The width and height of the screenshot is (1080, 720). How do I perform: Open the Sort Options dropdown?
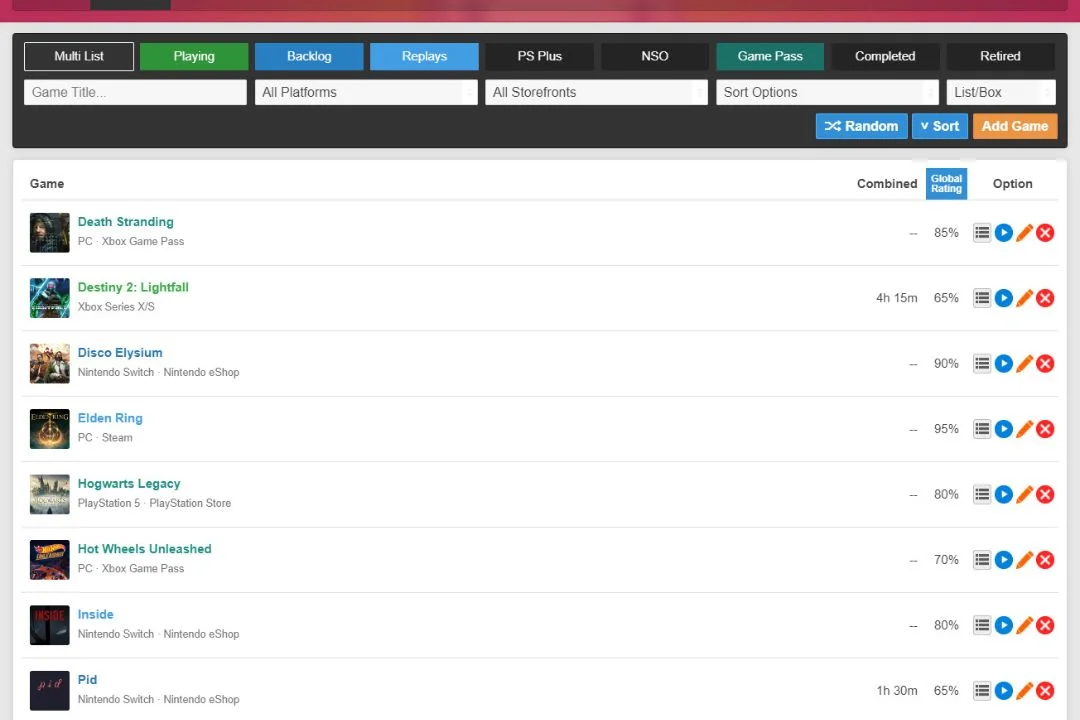coord(827,92)
